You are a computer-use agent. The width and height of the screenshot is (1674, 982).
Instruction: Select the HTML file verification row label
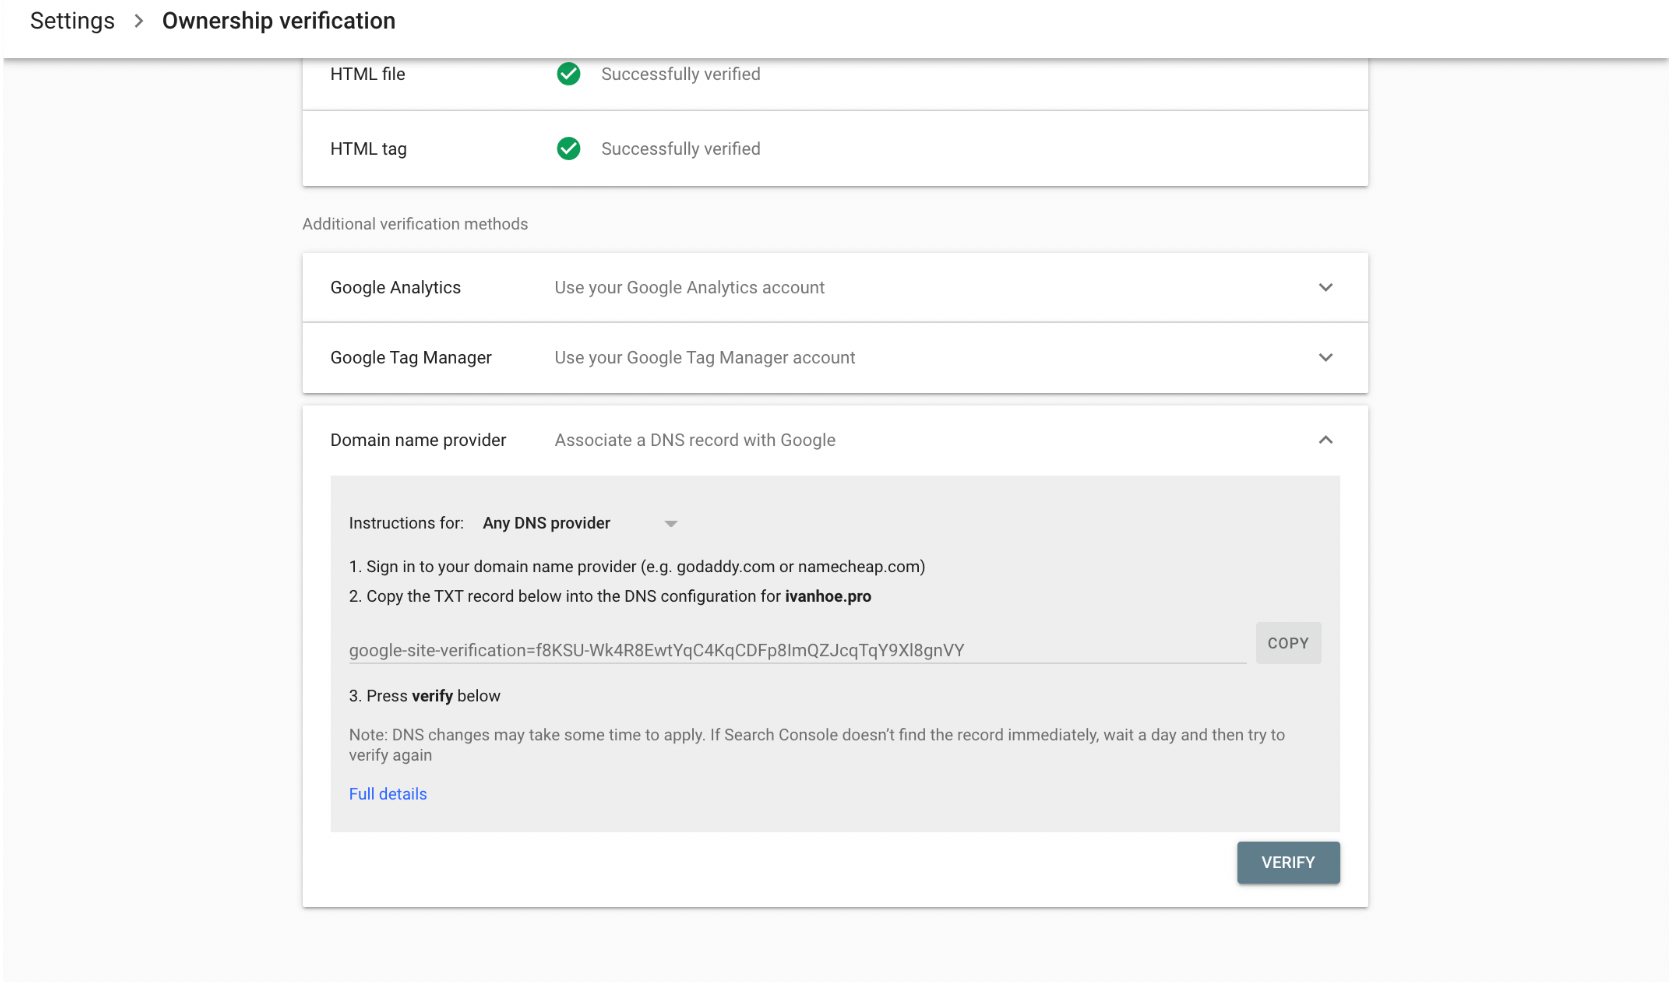click(368, 74)
